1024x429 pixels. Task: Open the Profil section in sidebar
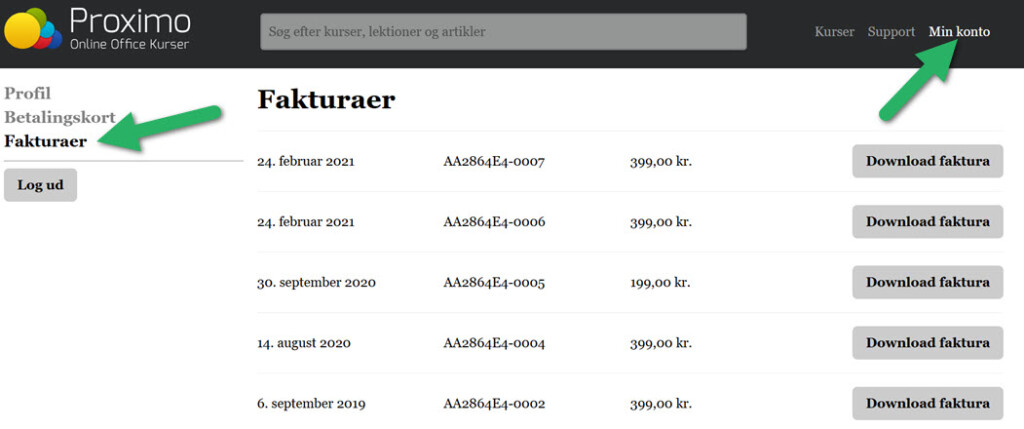coord(27,93)
